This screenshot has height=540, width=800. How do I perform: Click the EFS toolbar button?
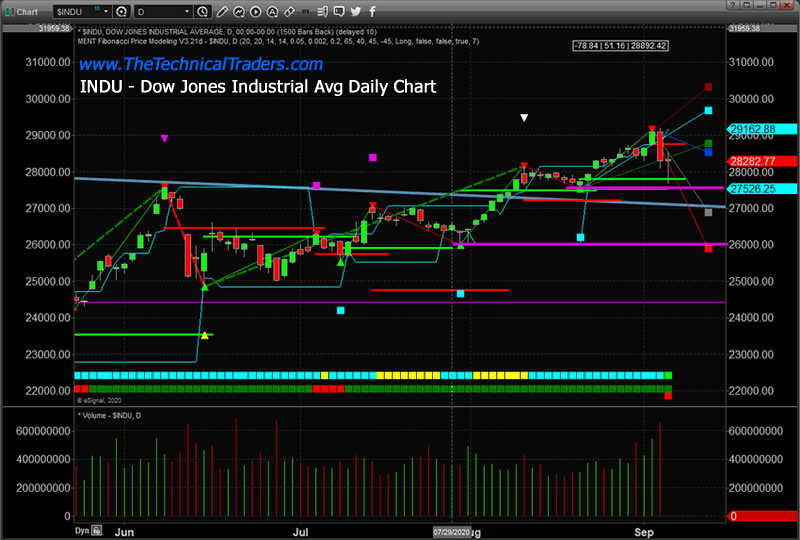305,11
